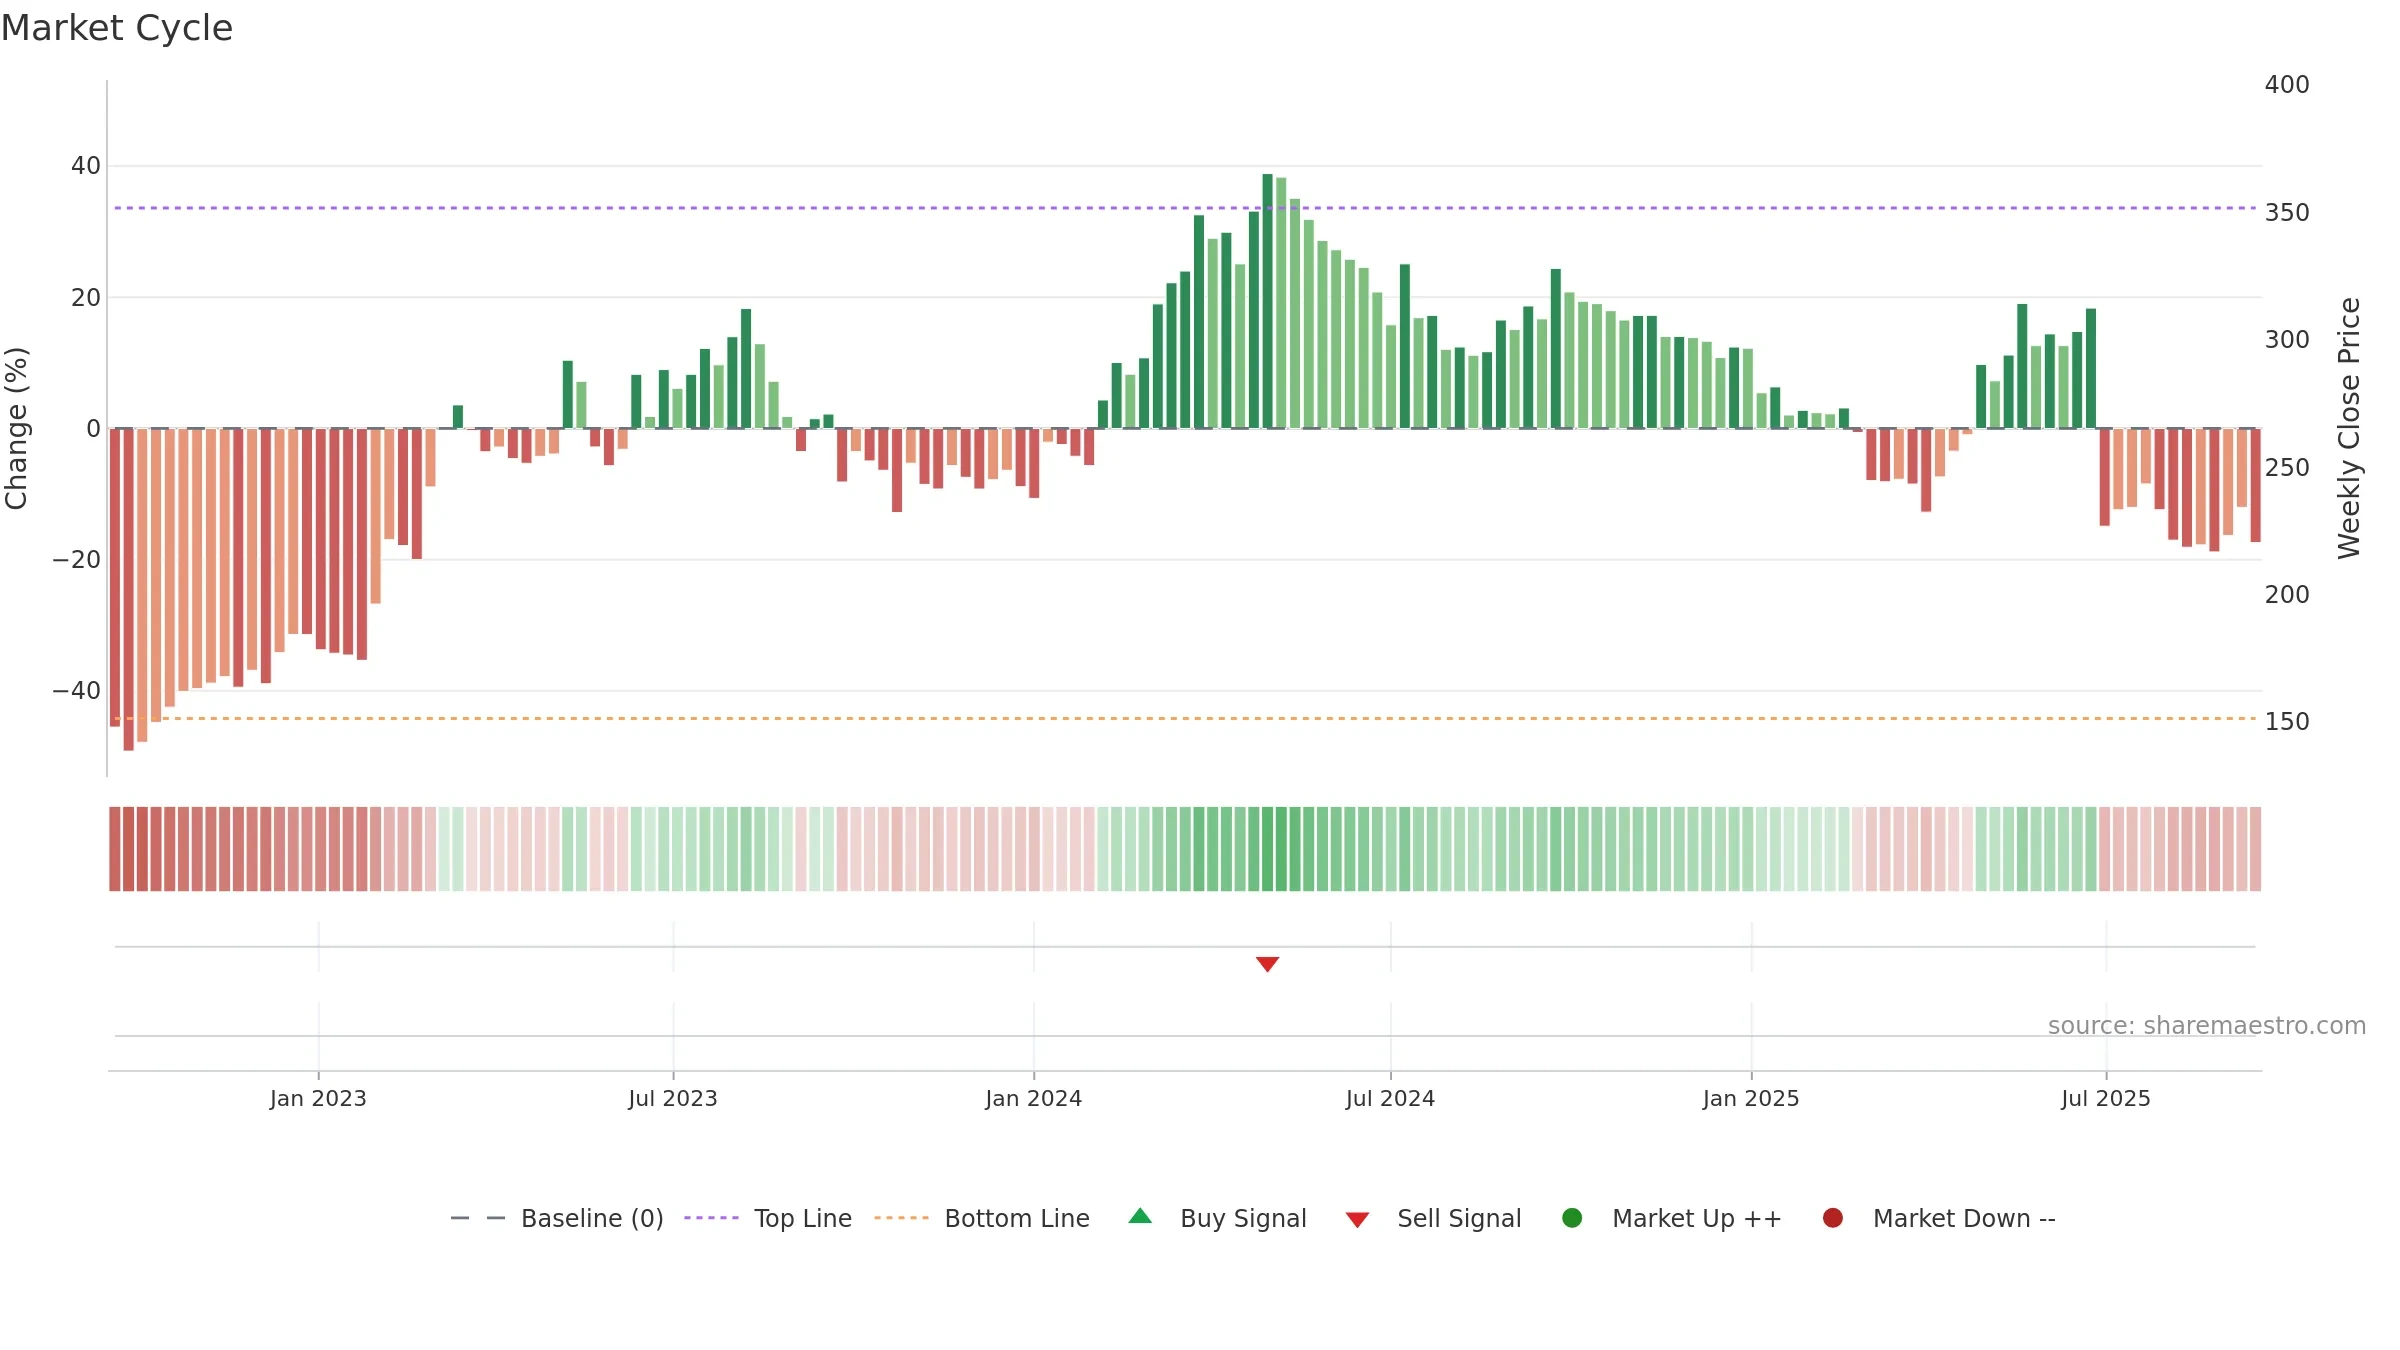This screenshot has width=2400, height=1350.
Task: Click the Market Cycle chart title
Action: (x=117, y=28)
